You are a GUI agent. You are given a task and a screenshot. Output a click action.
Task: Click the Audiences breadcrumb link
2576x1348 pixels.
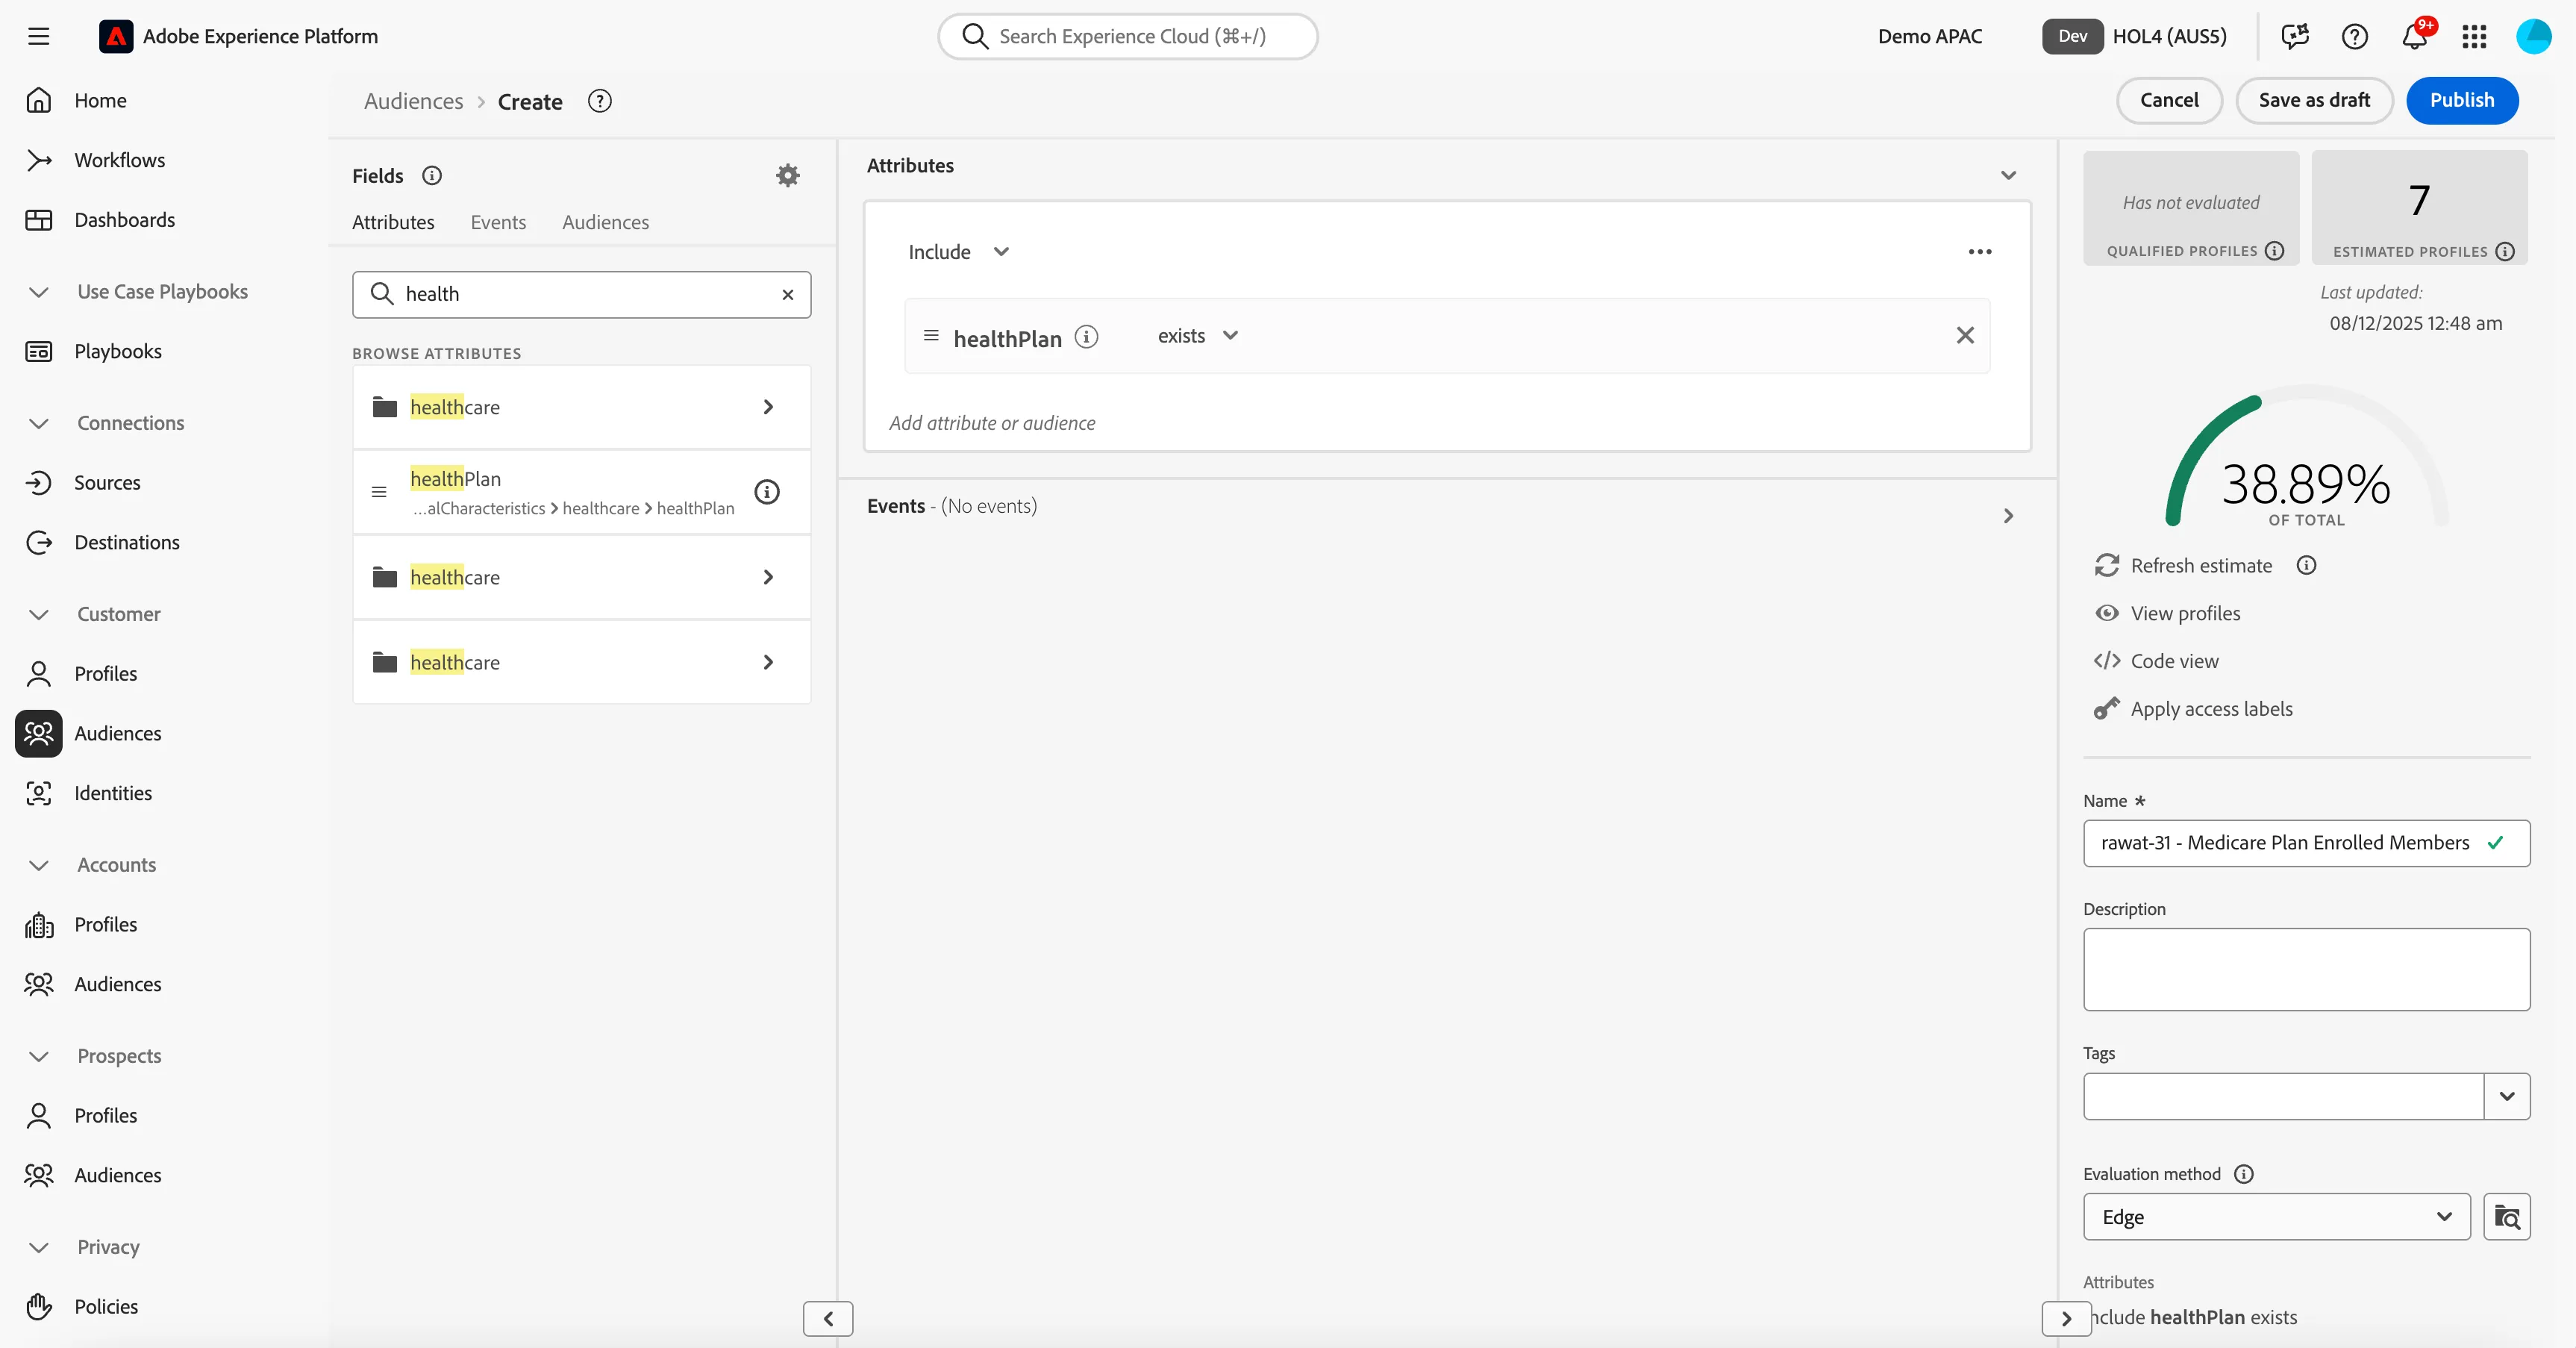(x=413, y=101)
